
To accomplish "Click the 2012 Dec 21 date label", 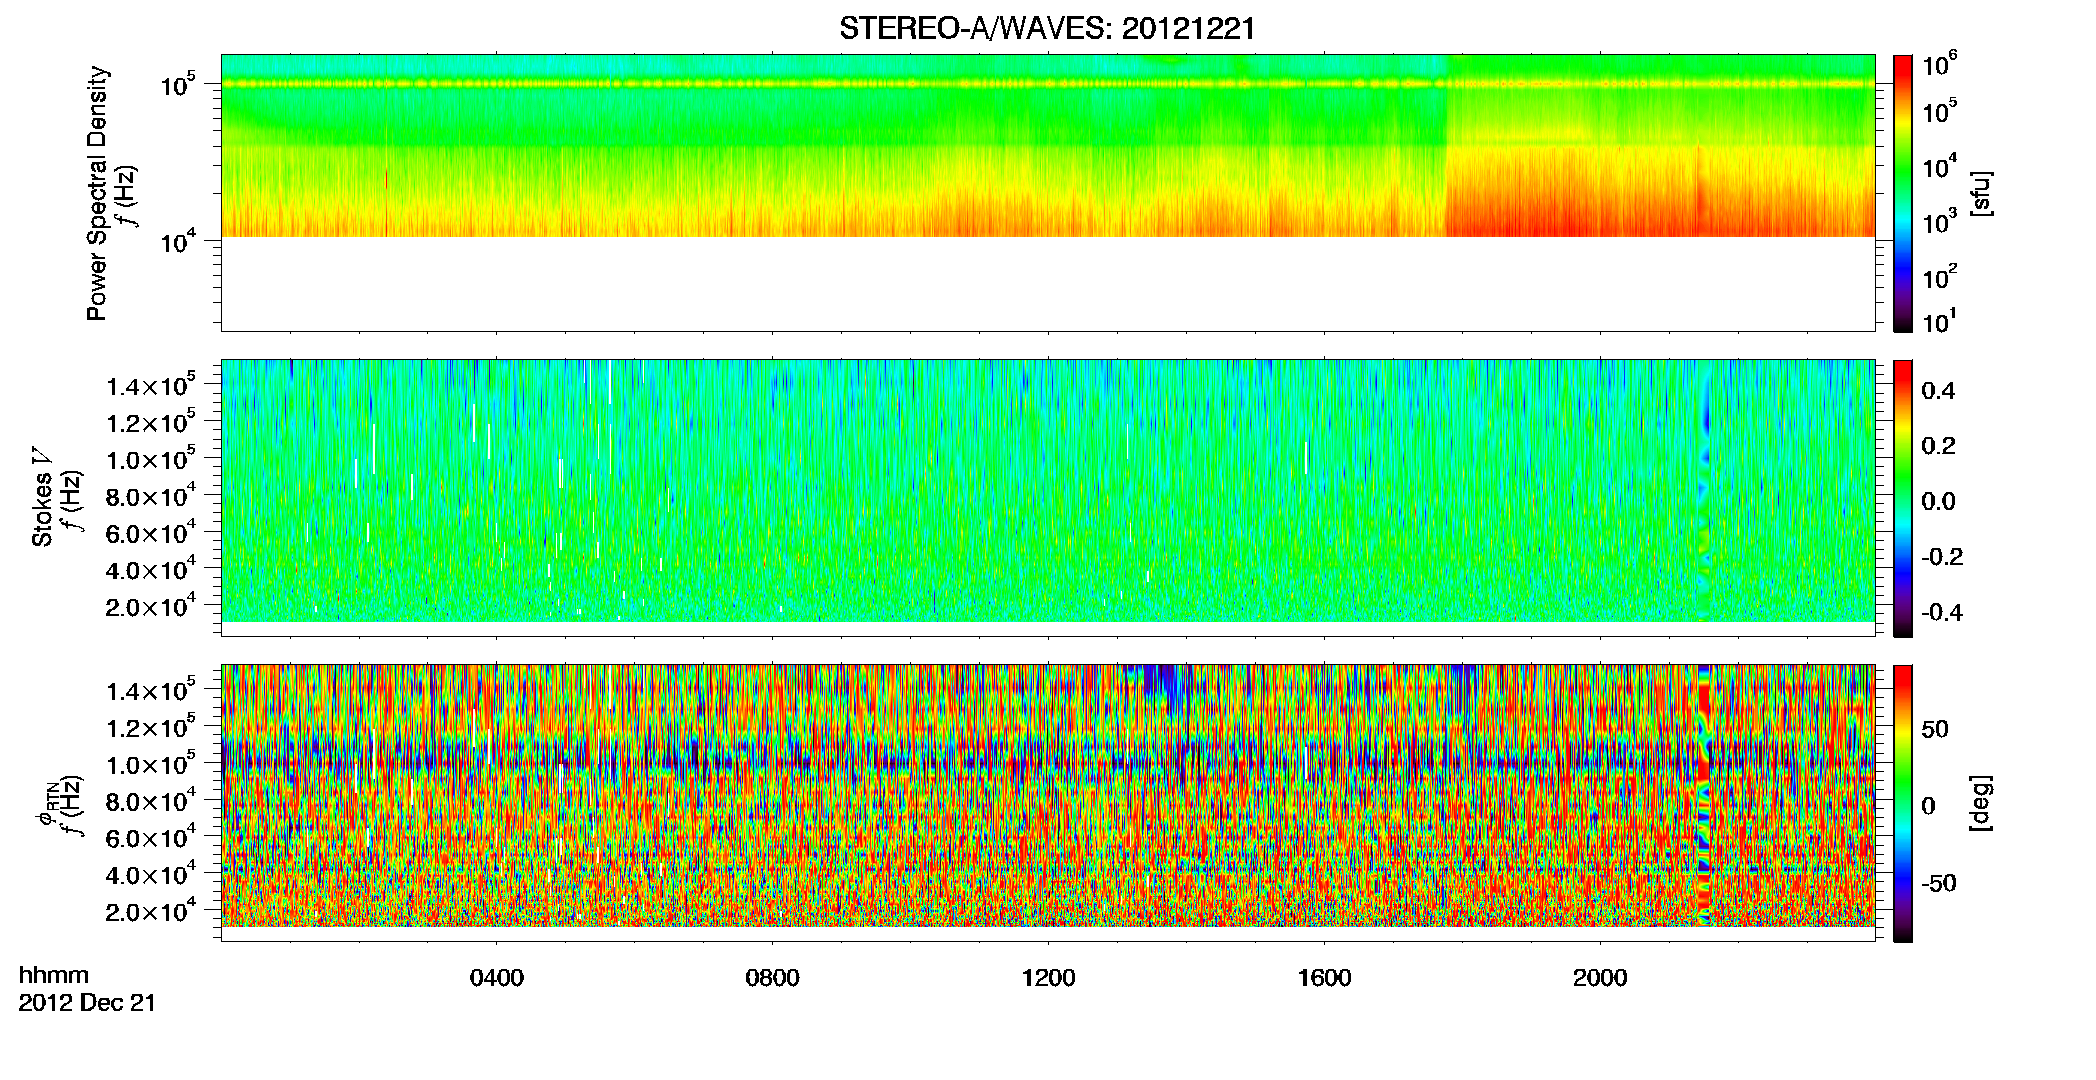I will (x=88, y=1003).
